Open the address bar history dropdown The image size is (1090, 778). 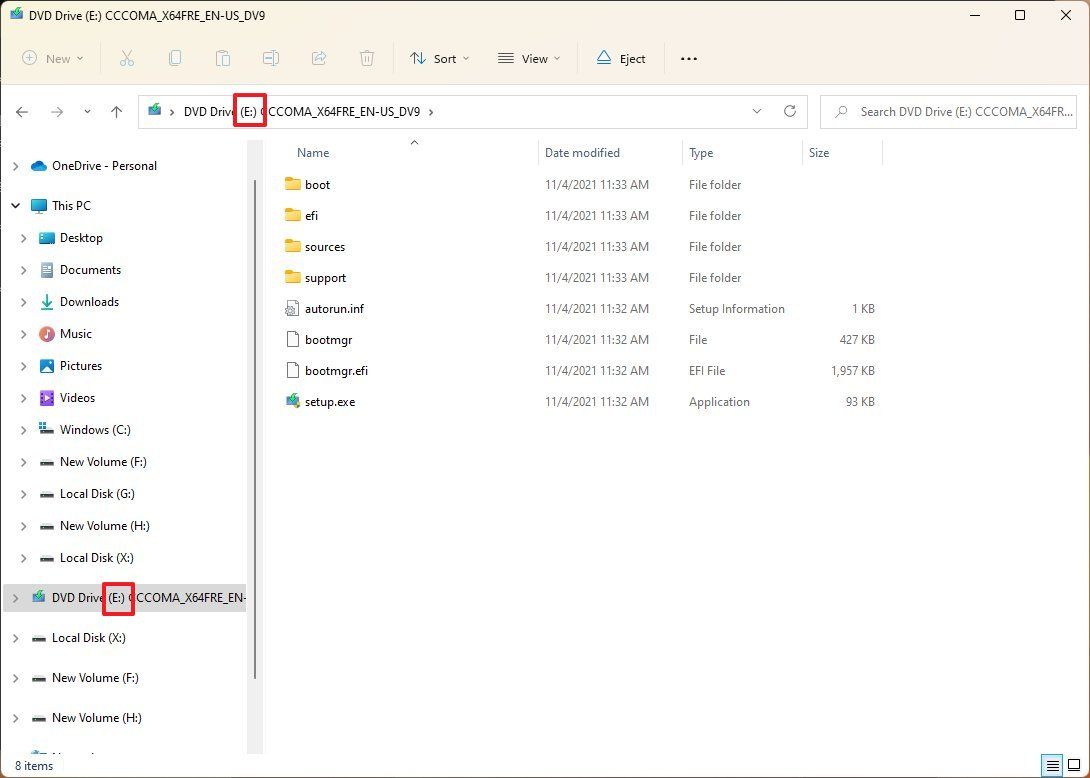pos(757,111)
